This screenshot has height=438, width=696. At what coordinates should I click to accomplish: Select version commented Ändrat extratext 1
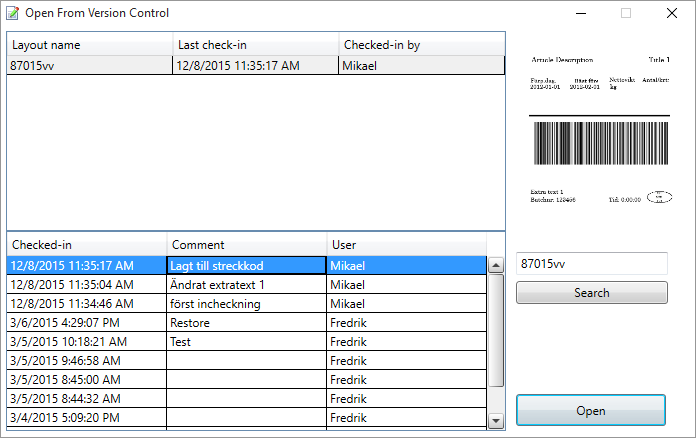pyautogui.click(x=246, y=285)
